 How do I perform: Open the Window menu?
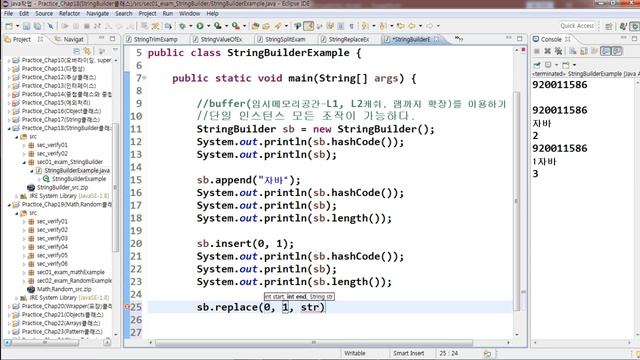pyautogui.click(x=189, y=13)
